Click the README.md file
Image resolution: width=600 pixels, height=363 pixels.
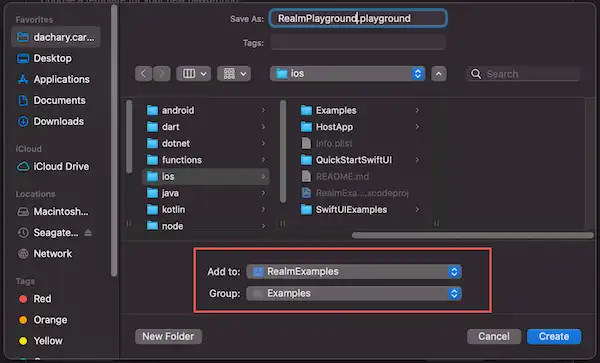[360, 176]
